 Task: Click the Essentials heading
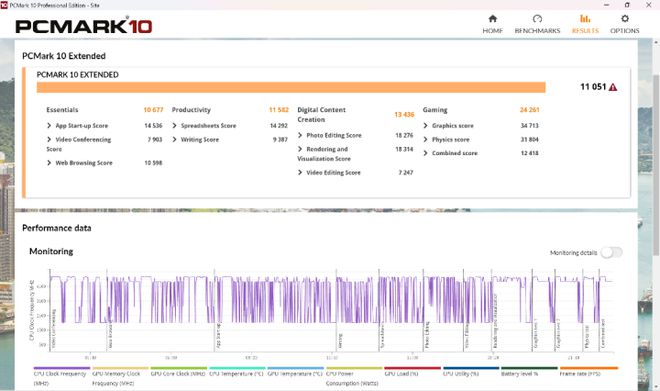click(x=62, y=110)
